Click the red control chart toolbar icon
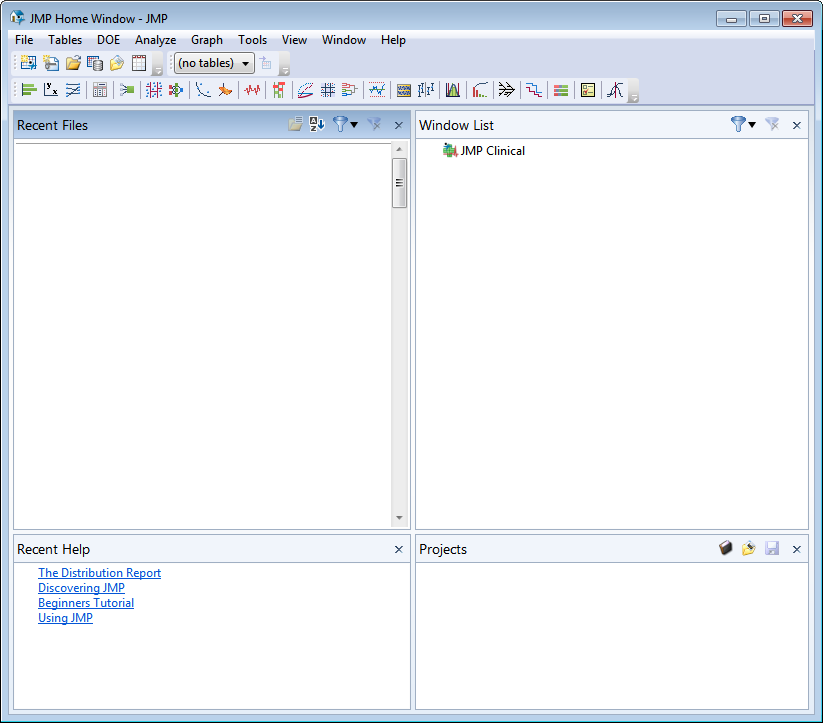823x723 pixels. pyautogui.click(x=252, y=90)
